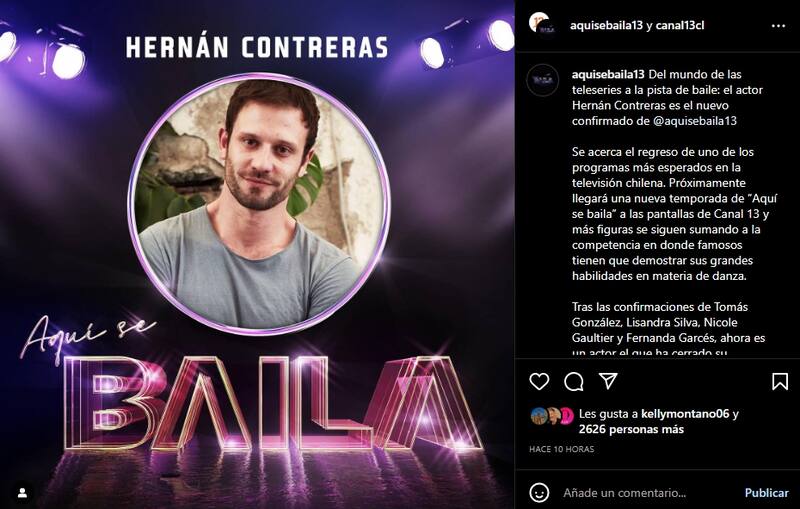The height and width of the screenshot is (509, 800).
Task: Open the aquisebaila13 avatar beside the caption
Action: click(x=542, y=81)
